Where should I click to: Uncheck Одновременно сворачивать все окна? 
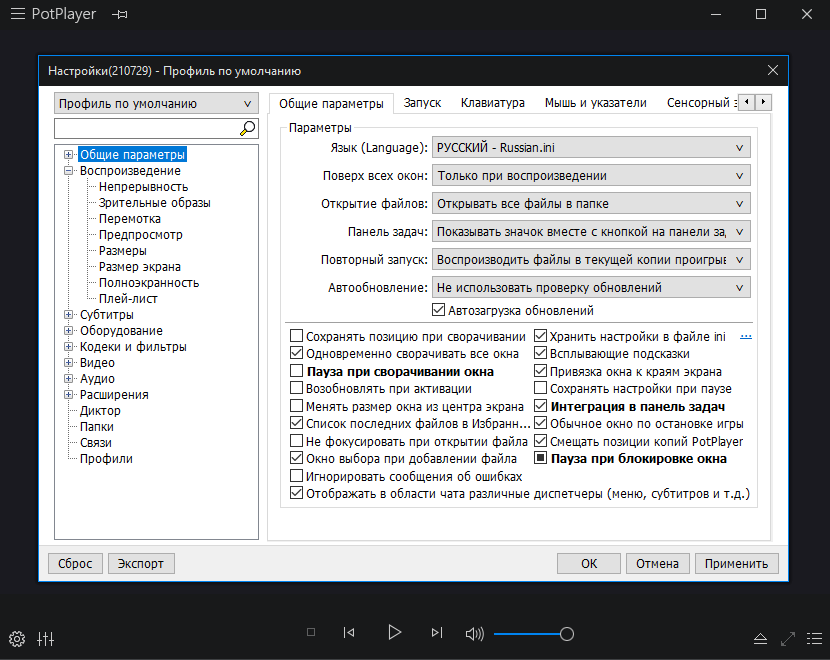pyautogui.click(x=296, y=353)
